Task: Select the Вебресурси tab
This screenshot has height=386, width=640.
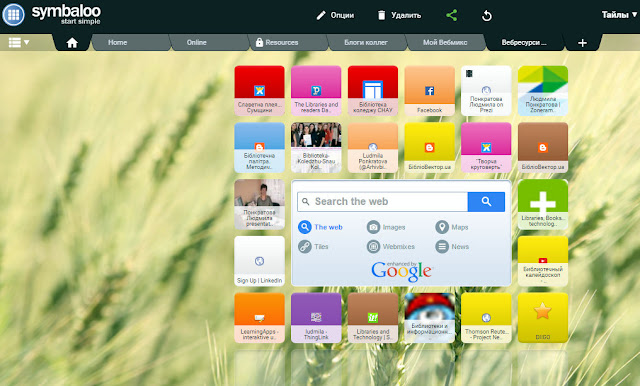Action: (x=524, y=42)
